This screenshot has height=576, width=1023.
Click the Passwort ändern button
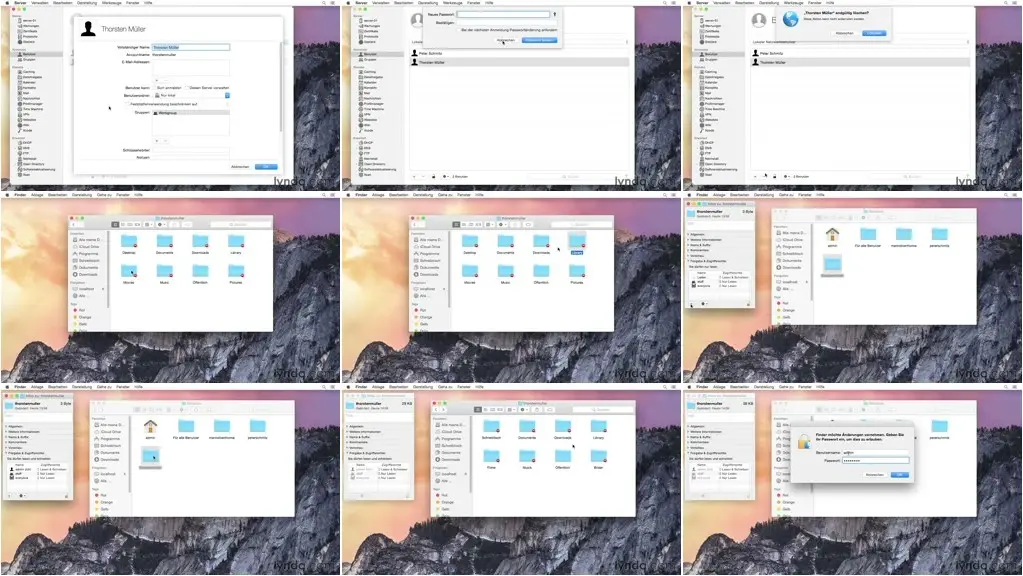click(x=540, y=40)
